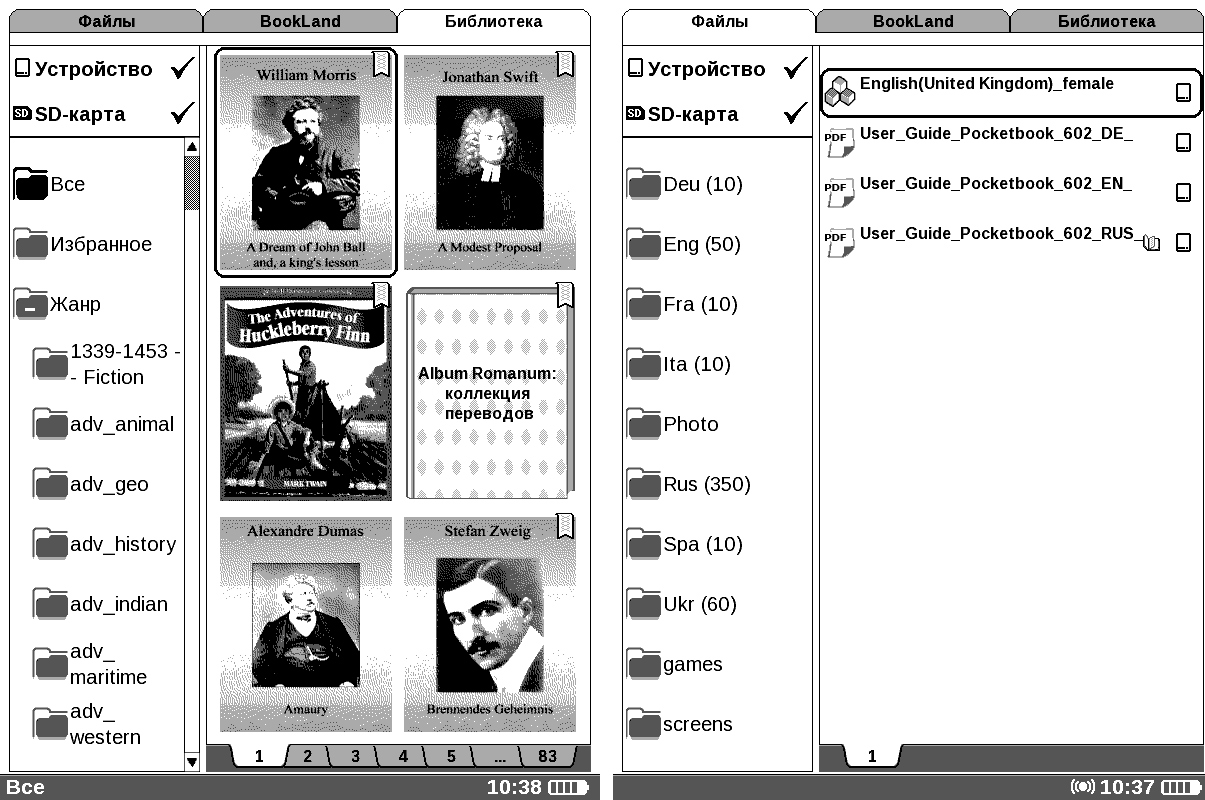Toggle the SD-карта checkmark on the Файлы screen
The image size is (1205, 800).
[x=795, y=114]
